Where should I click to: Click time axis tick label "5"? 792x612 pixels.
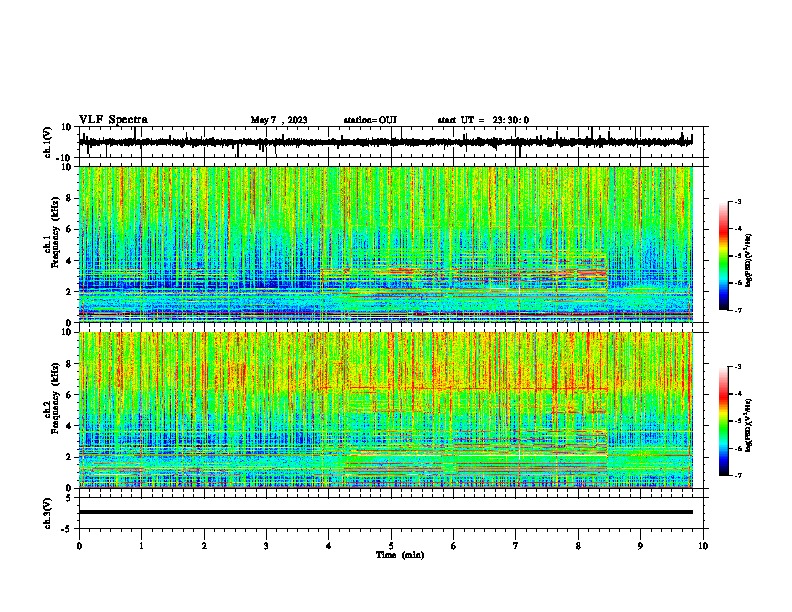391,546
